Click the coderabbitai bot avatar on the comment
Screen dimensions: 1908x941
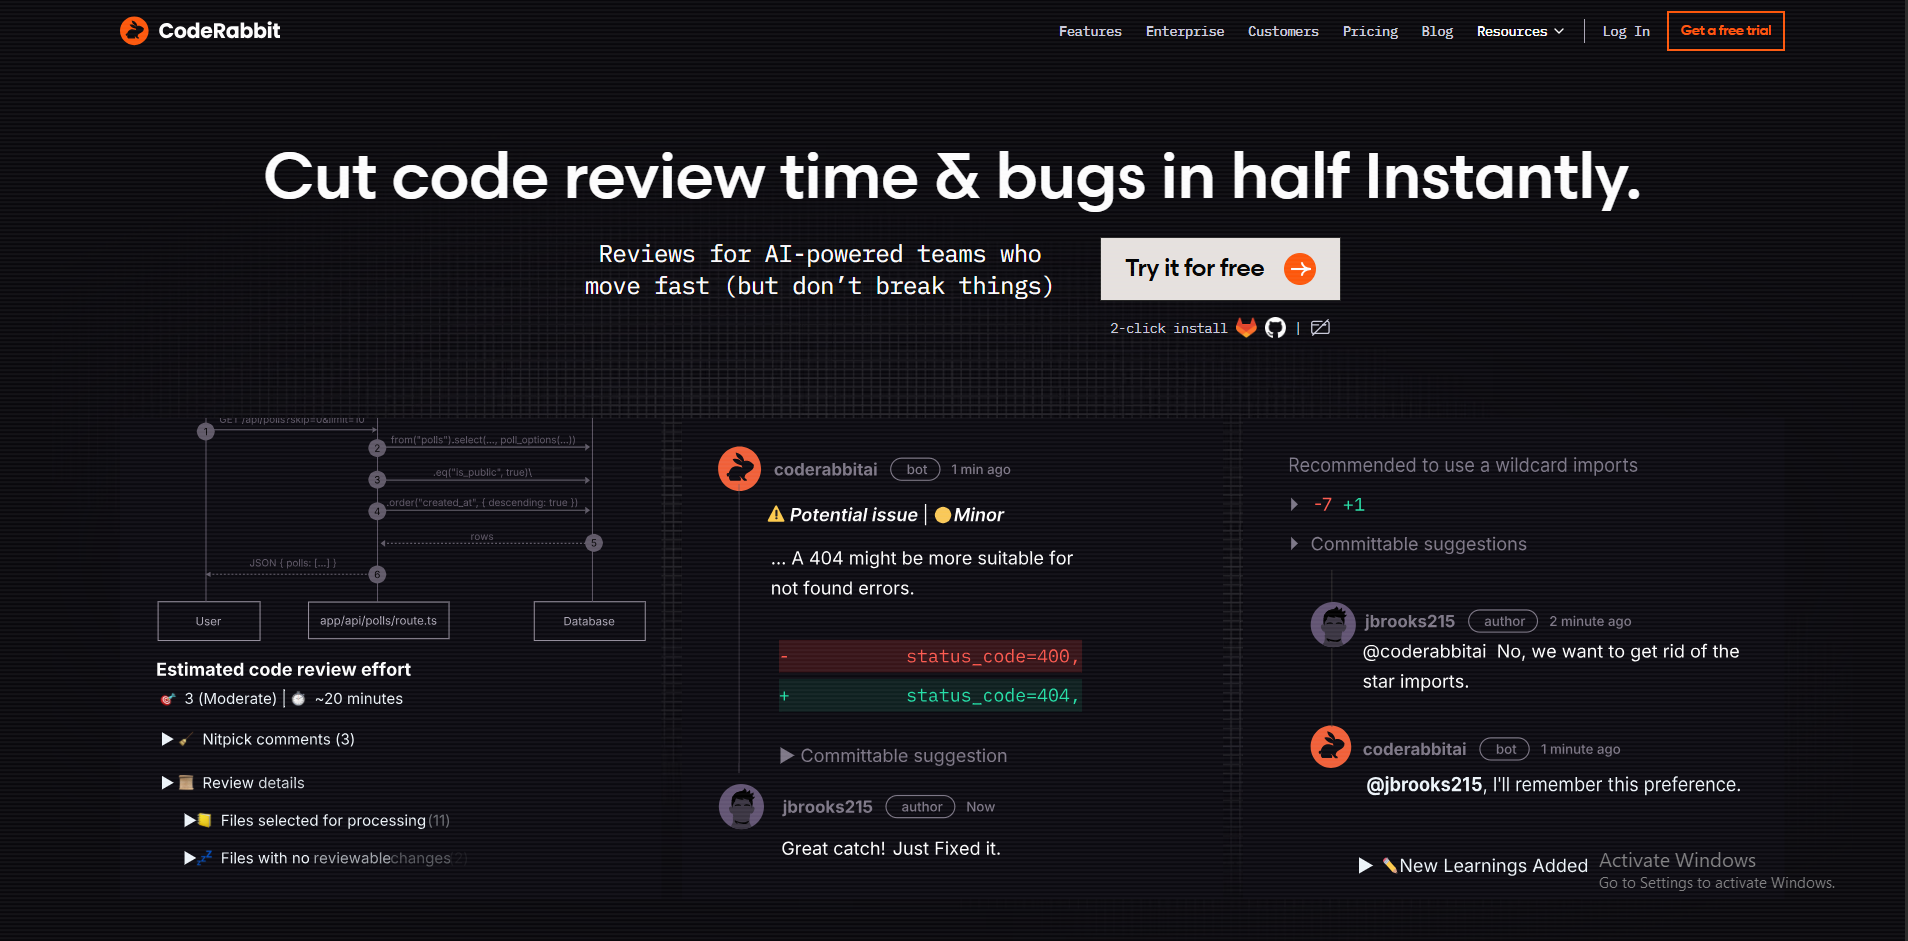(739, 468)
